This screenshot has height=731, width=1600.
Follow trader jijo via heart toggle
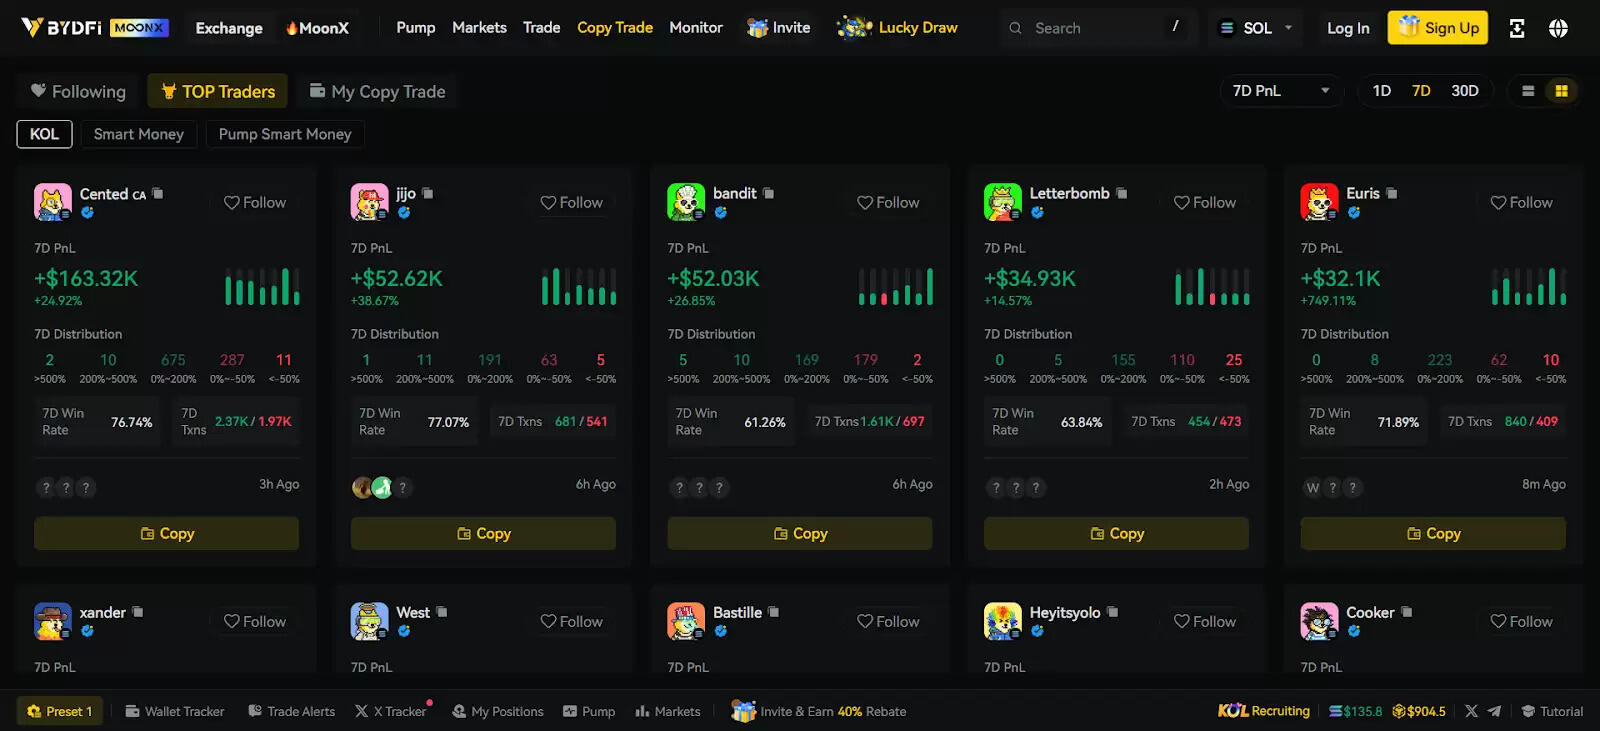pos(571,202)
